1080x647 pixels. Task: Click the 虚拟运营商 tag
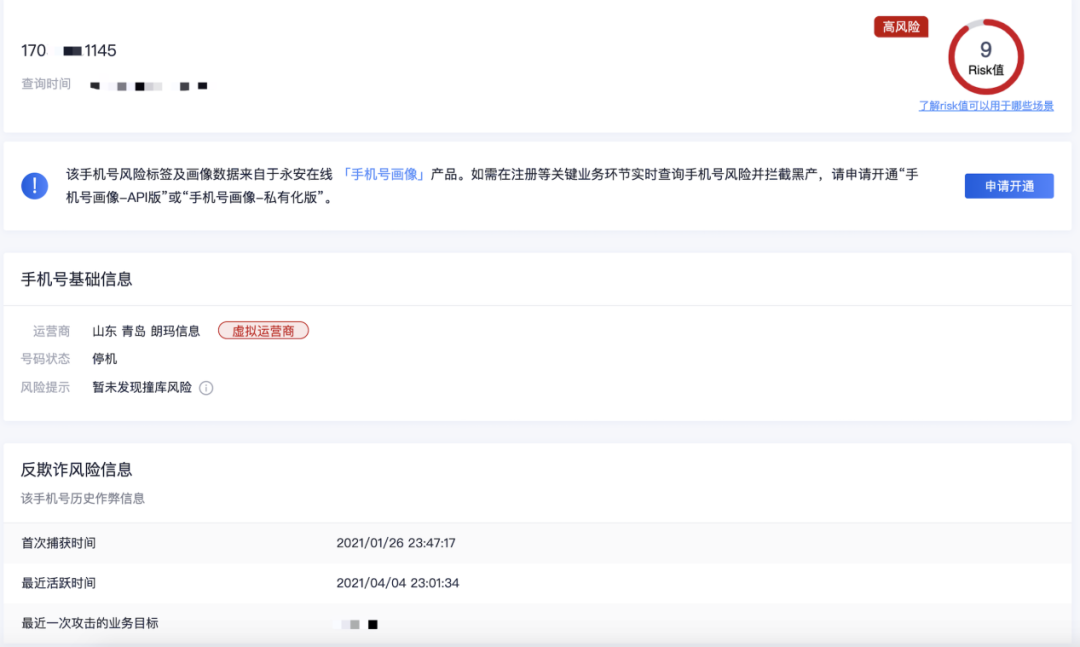click(263, 331)
